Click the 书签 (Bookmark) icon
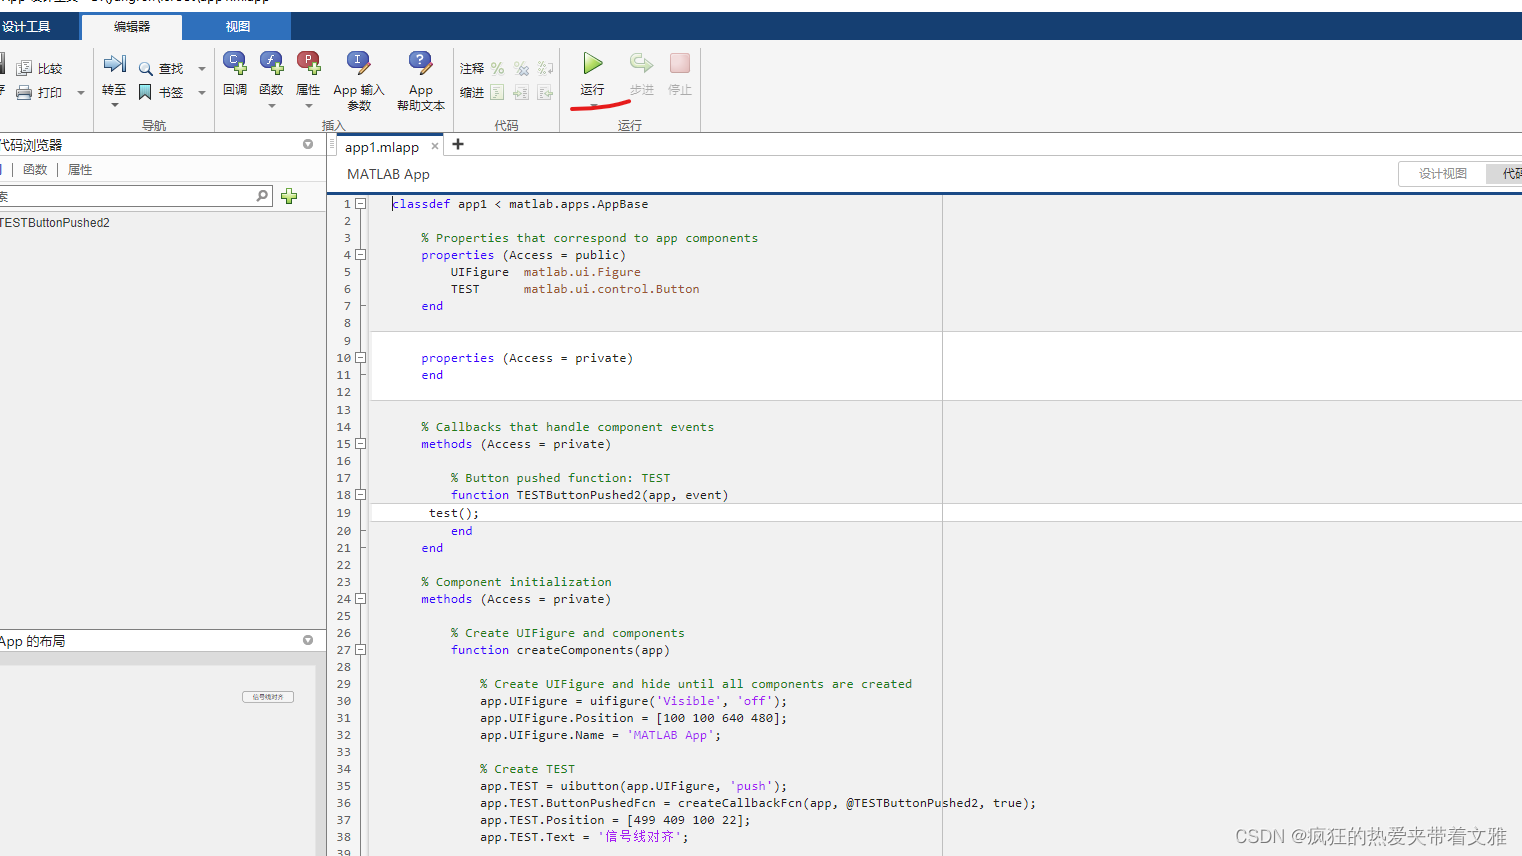The image size is (1522, 856). [145, 92]
